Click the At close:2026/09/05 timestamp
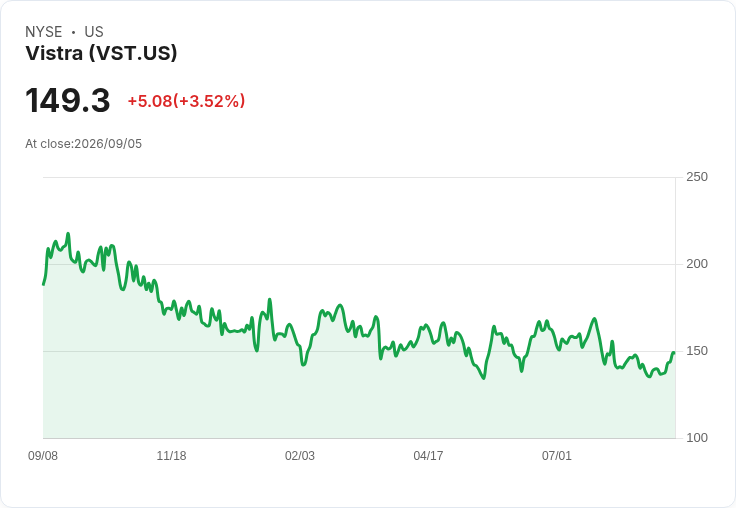 point(84,144)
